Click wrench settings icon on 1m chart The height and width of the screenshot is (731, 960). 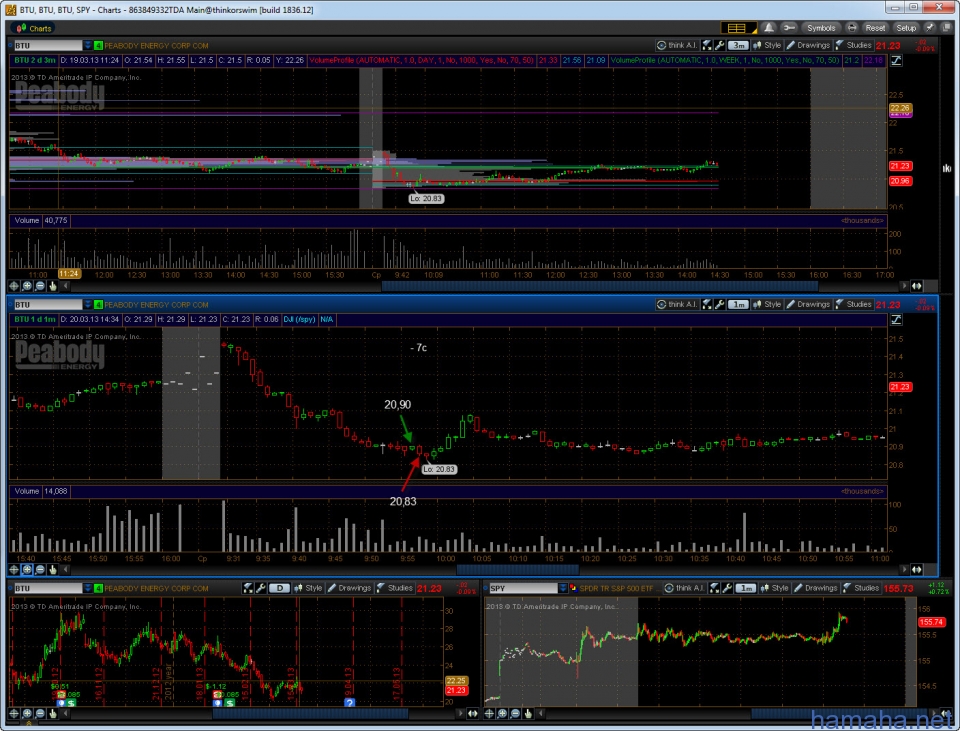coord(719,304)
